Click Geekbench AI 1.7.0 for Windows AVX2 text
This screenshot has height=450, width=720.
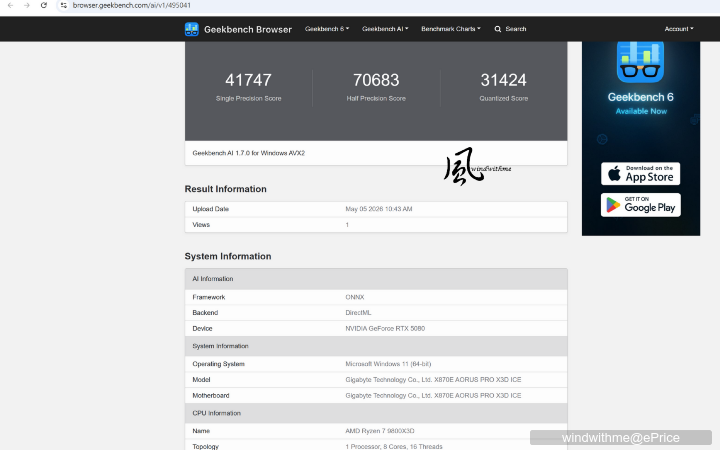click(248, 153)
